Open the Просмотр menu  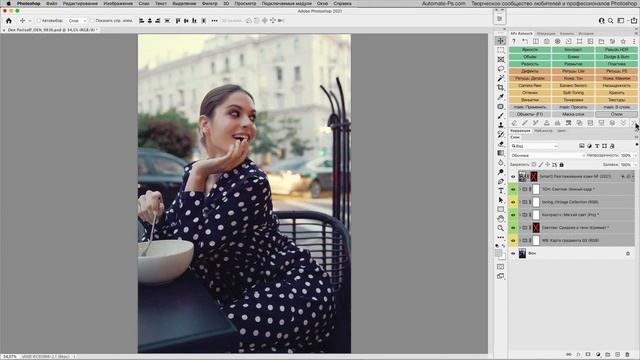pyautogui.click(x=245, y=3)
